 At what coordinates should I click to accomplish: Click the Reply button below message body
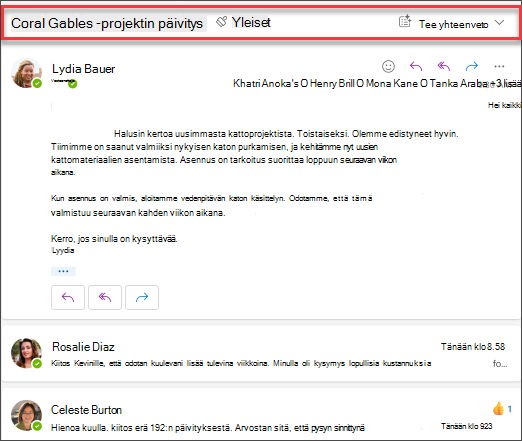pos(68,297)
